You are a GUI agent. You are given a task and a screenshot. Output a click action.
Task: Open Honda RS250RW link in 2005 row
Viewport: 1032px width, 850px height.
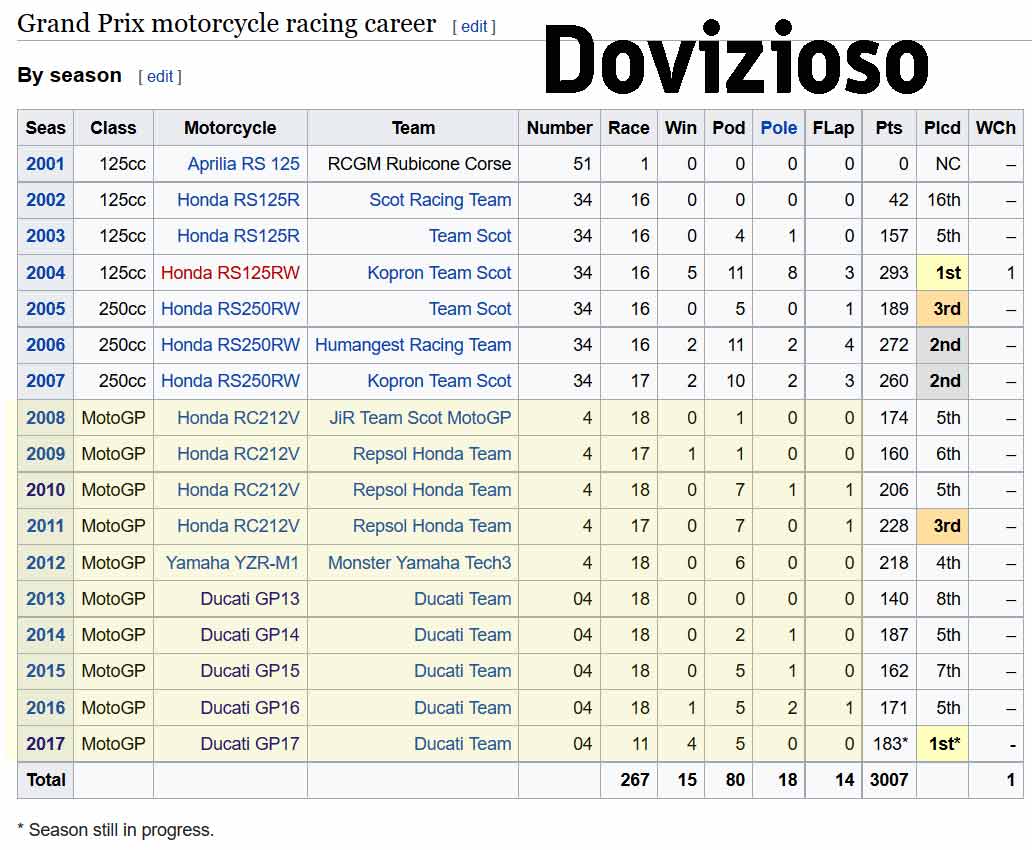pyautogui.click(x=230, y=309)
